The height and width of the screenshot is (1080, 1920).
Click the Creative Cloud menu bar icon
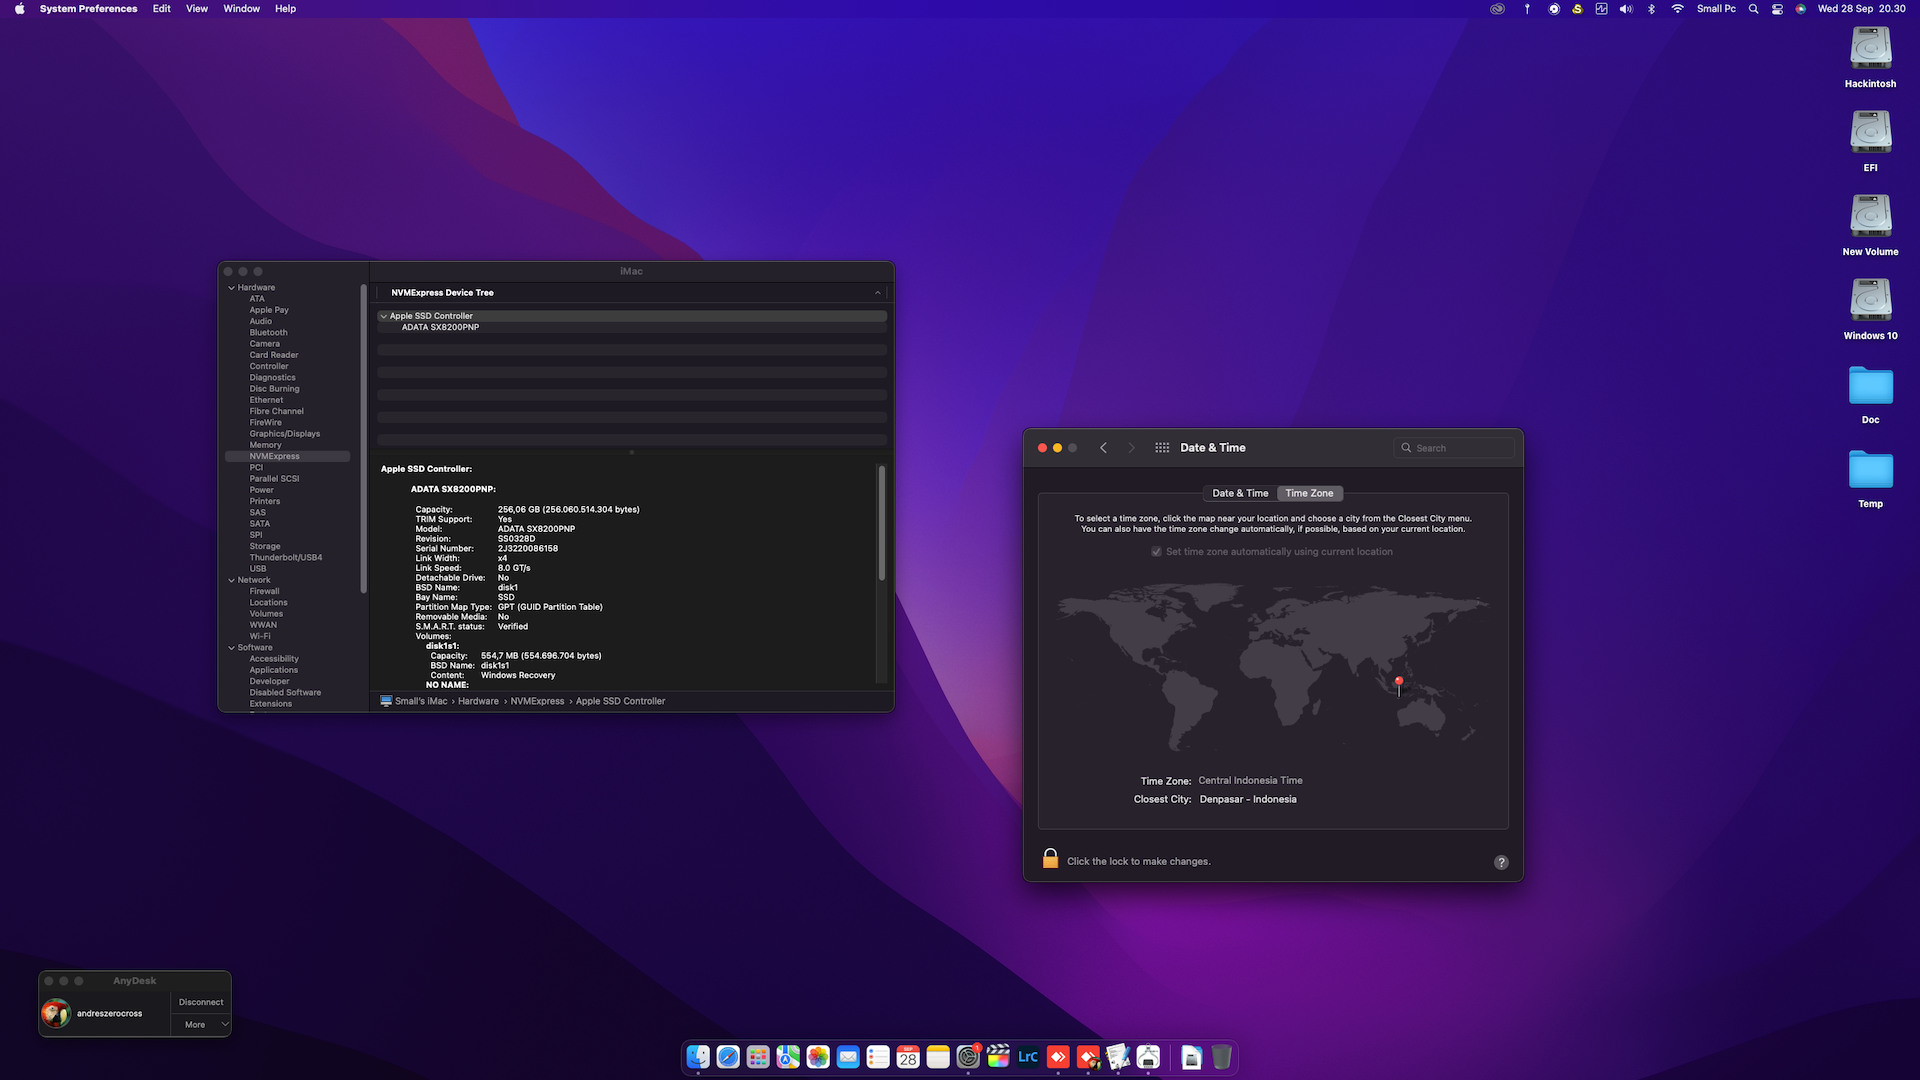click(1497, 9)
